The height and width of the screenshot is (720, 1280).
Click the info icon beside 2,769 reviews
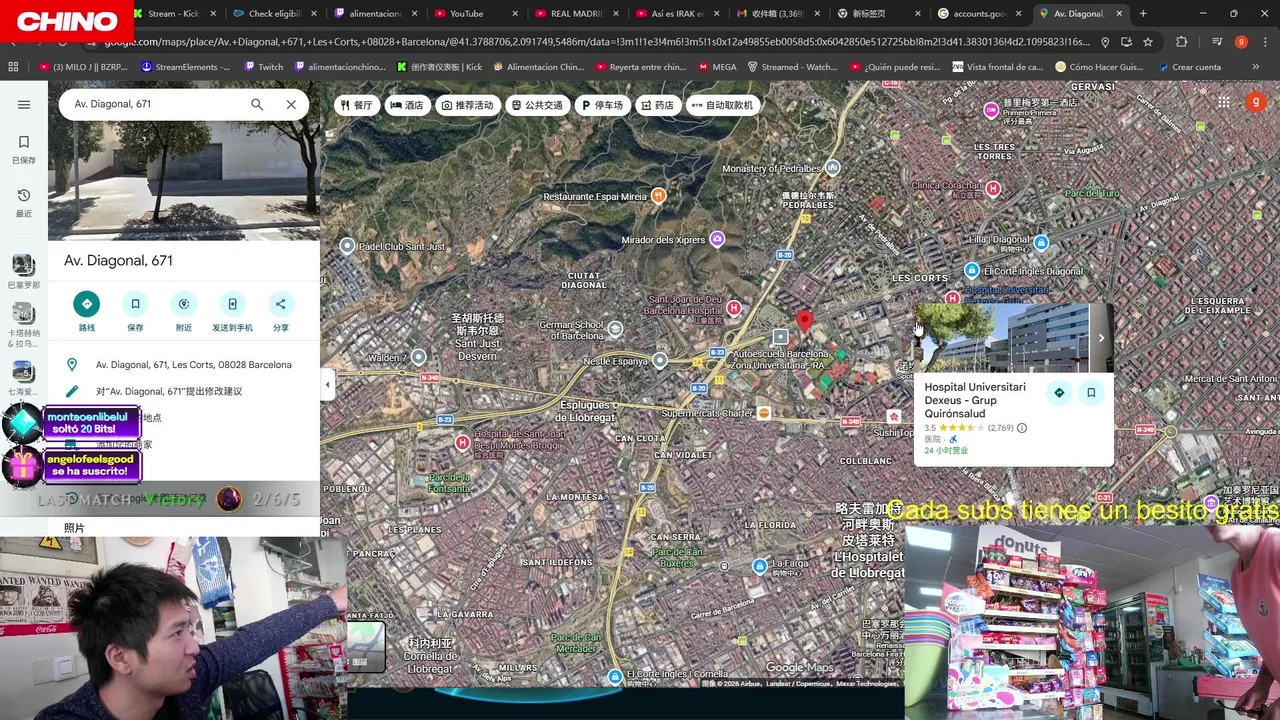click(1021, 428)
